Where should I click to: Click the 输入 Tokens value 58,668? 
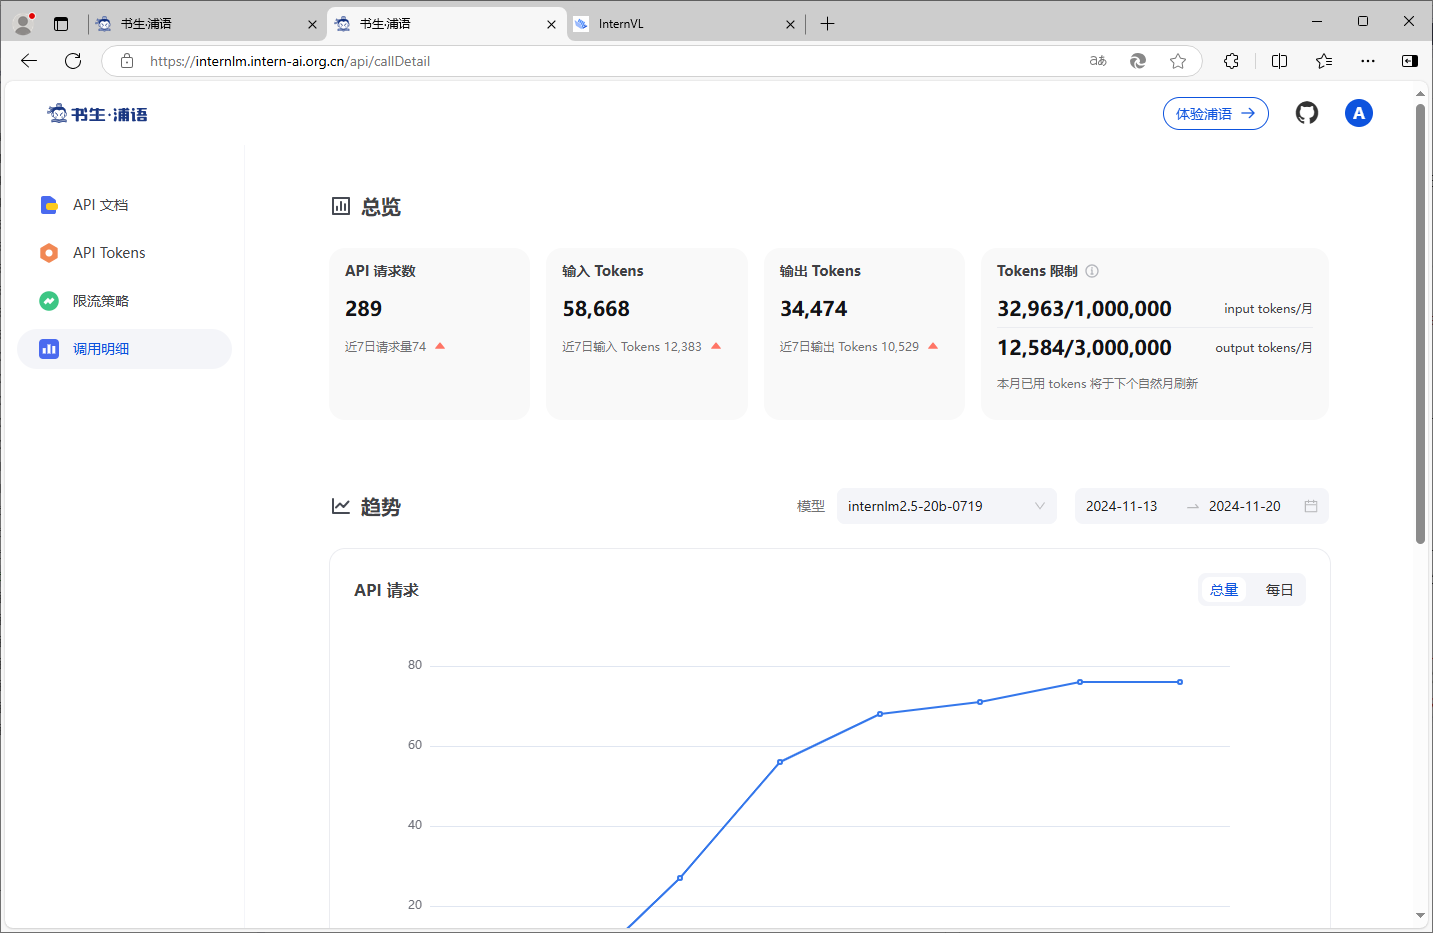click(596, 309)
